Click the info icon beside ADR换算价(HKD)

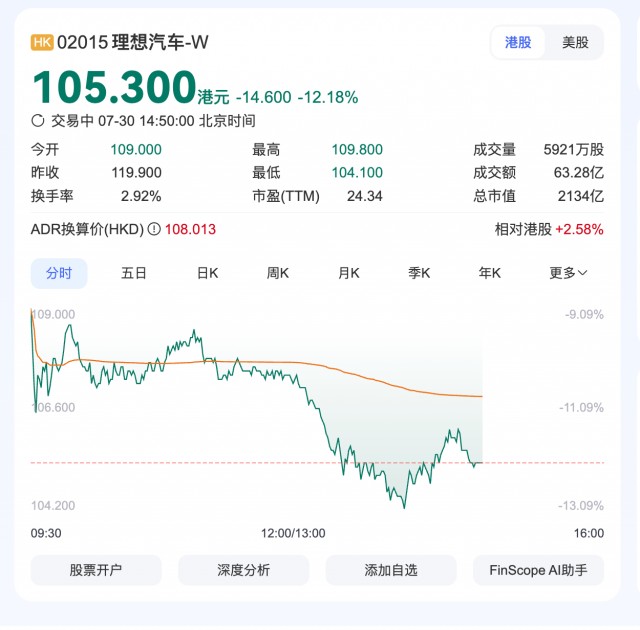(154, 229)
